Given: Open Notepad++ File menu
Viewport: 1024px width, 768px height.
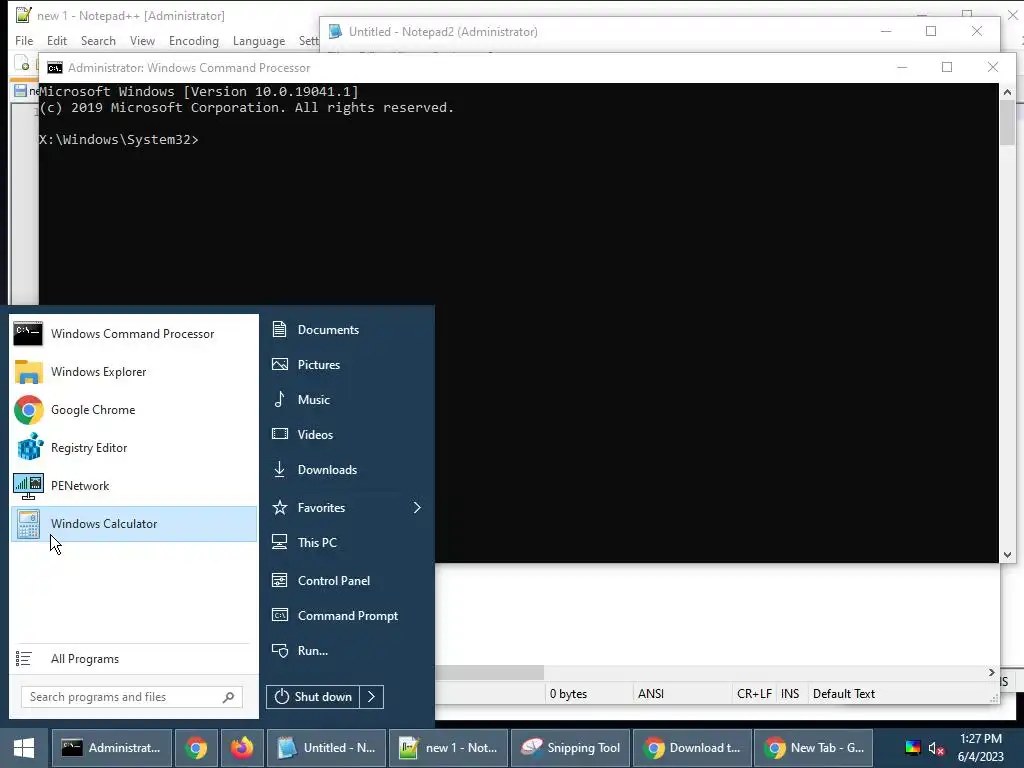Looking at the screenshot, I should point(24,40).
